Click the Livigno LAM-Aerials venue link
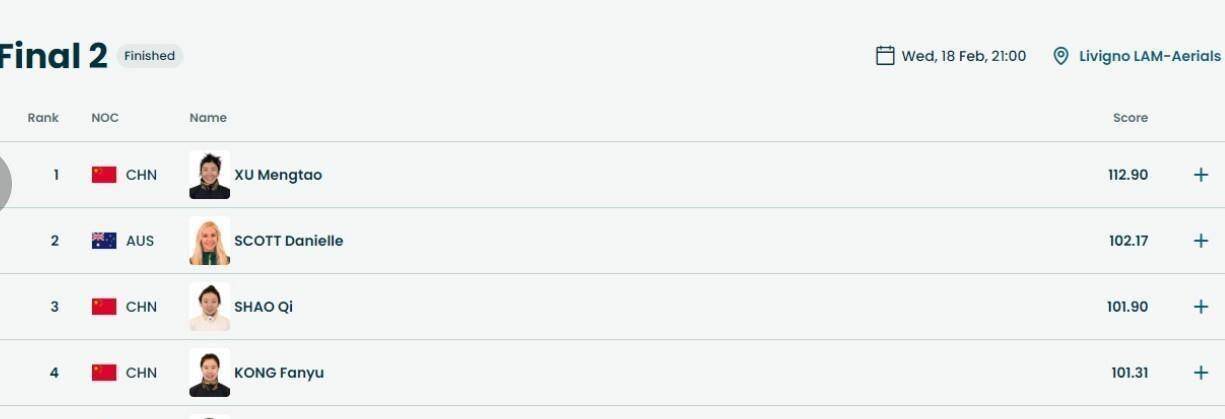The image size is (1225, 419). click(x=1149, y=56)
